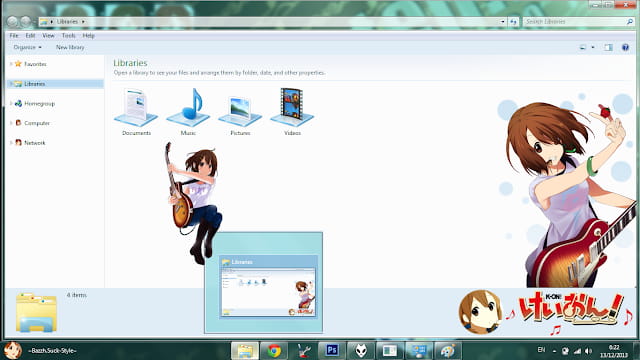The image size is (640, 360).
Task: Go forward with the Forward arrow button
Action: tap(26, 22)
